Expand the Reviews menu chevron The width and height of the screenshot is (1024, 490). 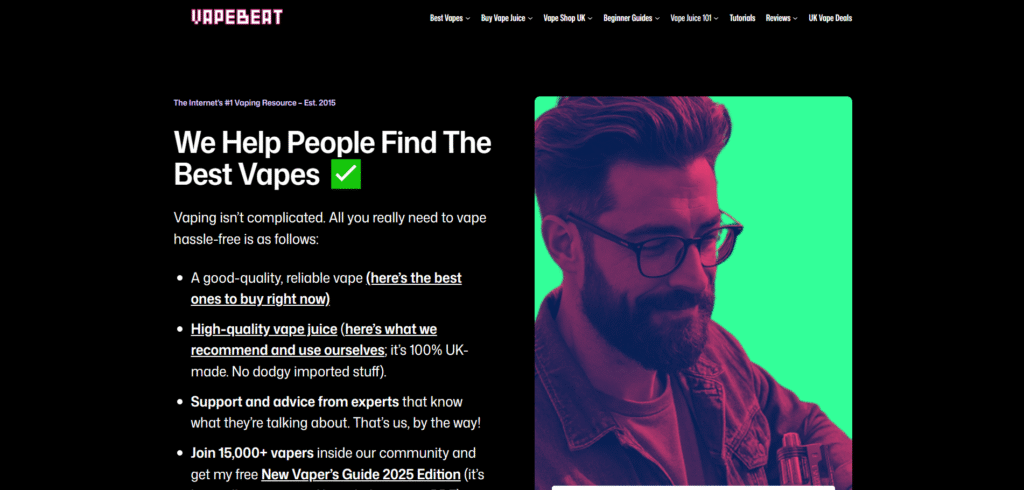click(x=795, y=18)
